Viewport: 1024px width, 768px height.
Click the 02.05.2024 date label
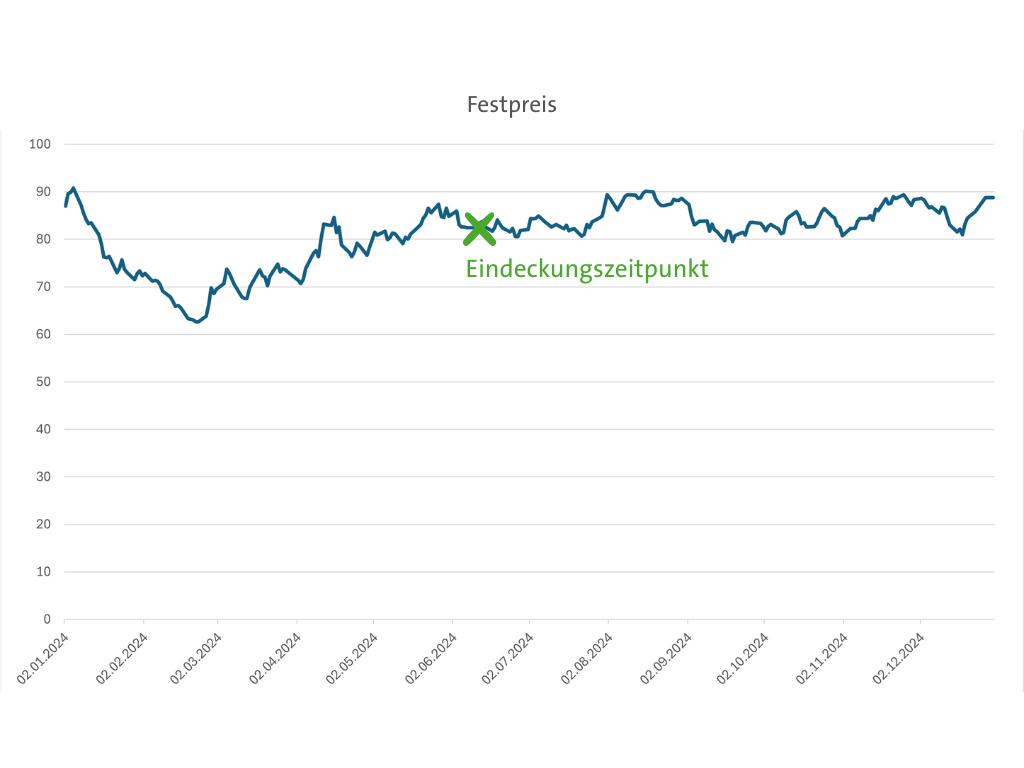(352, 656)
